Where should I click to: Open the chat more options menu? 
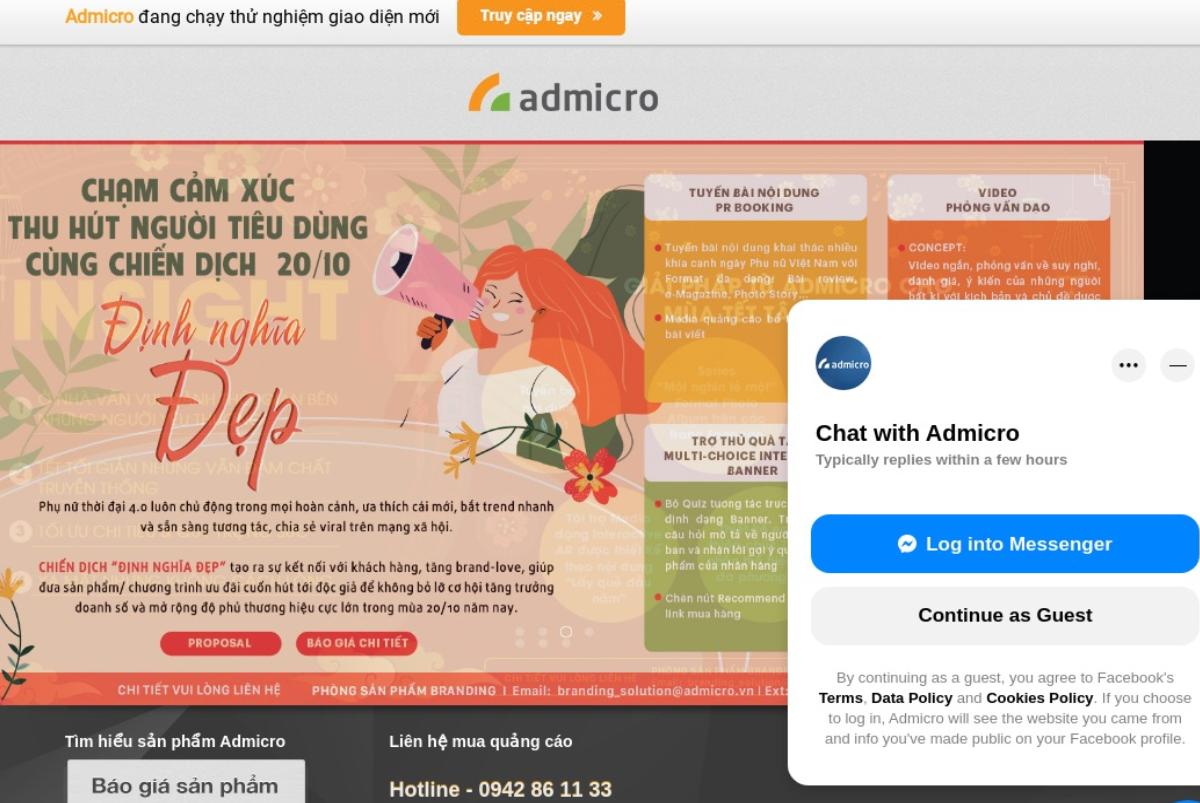(1129, 365)
